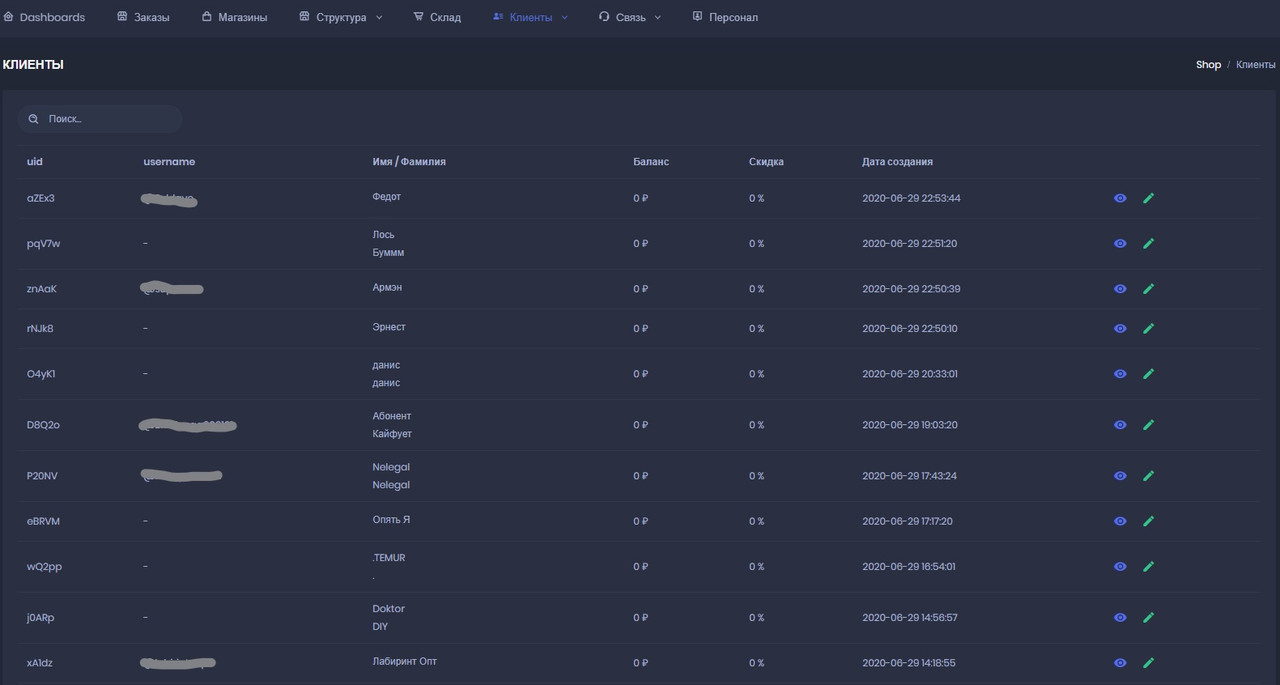
Task: Click pencil icon for client znAaK
Action: click(1148, 289)
